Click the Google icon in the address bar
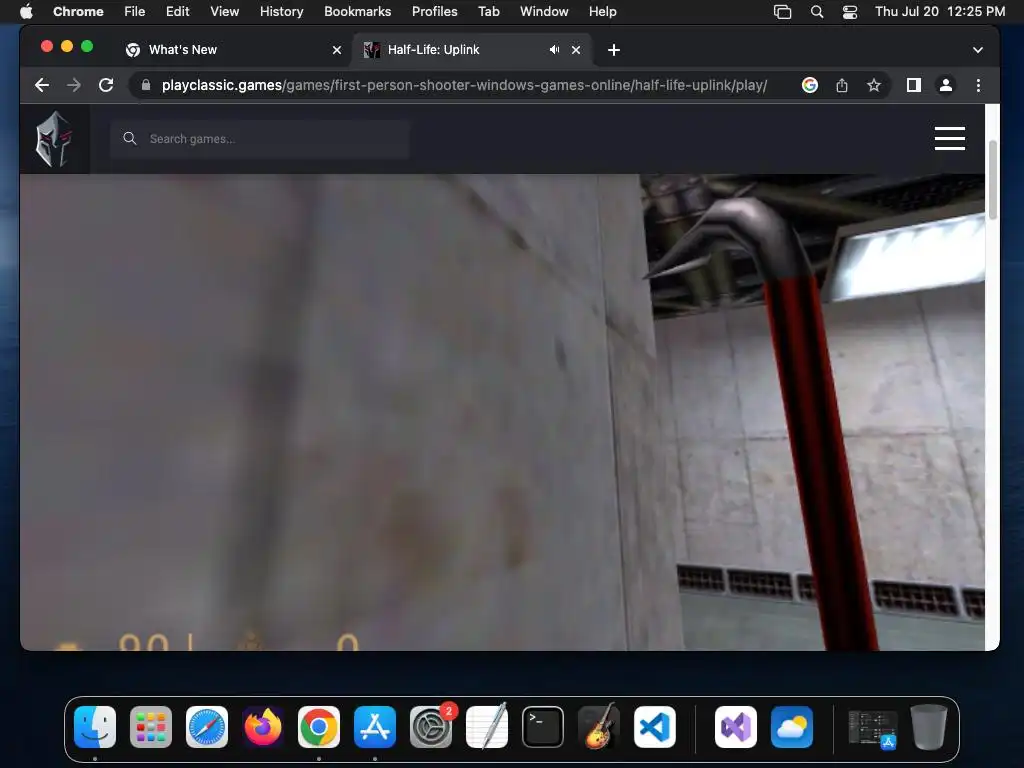Screen dimensions: 1024x768 pyautogui.click(x=810, y=85)
